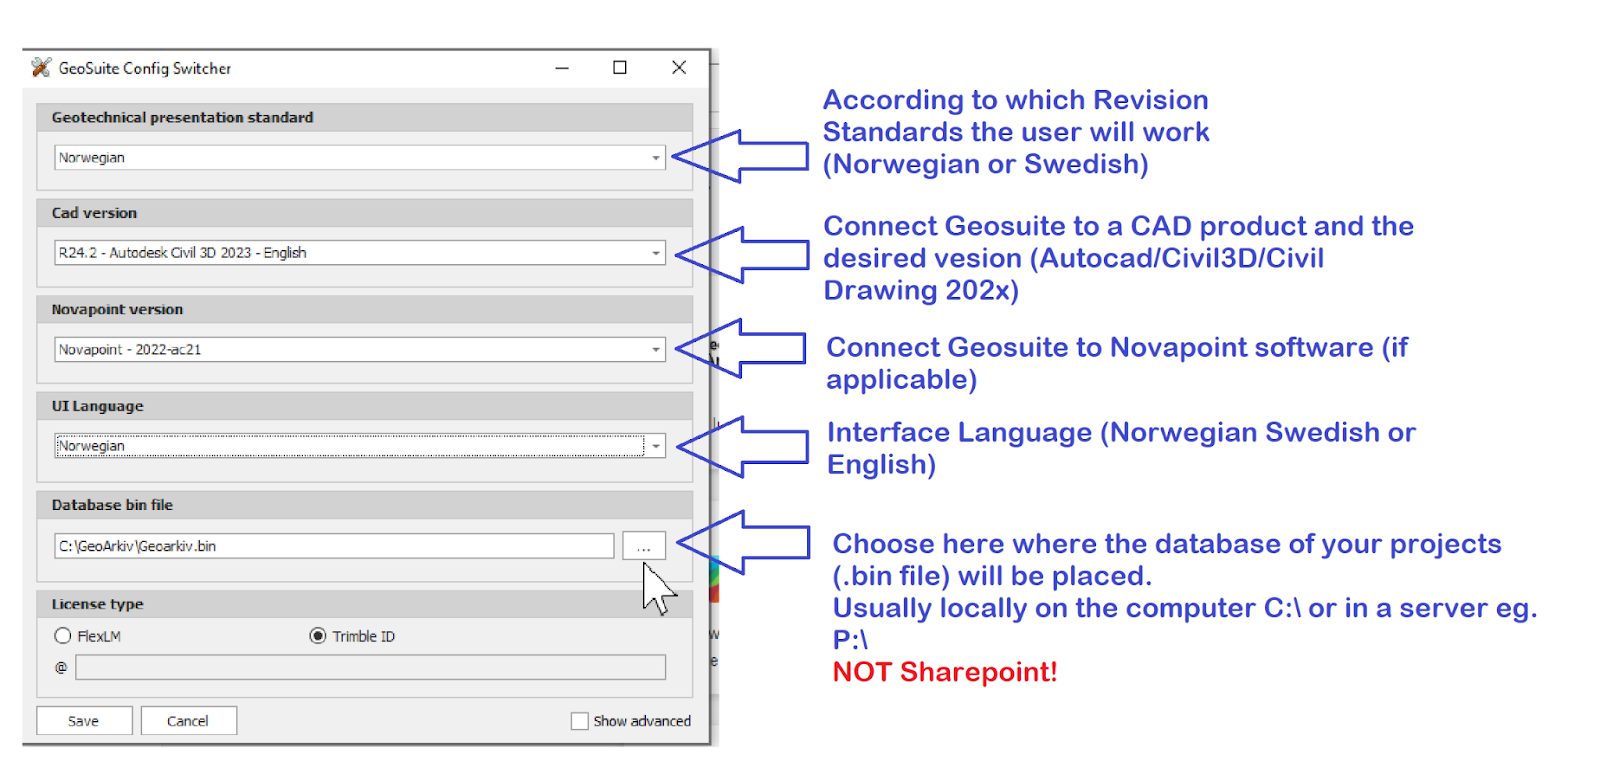Click the 'License type' section label
Image resolution: width=1600 pixels, height=771 pixels.
pyautogui.click(x=98, y=604)
